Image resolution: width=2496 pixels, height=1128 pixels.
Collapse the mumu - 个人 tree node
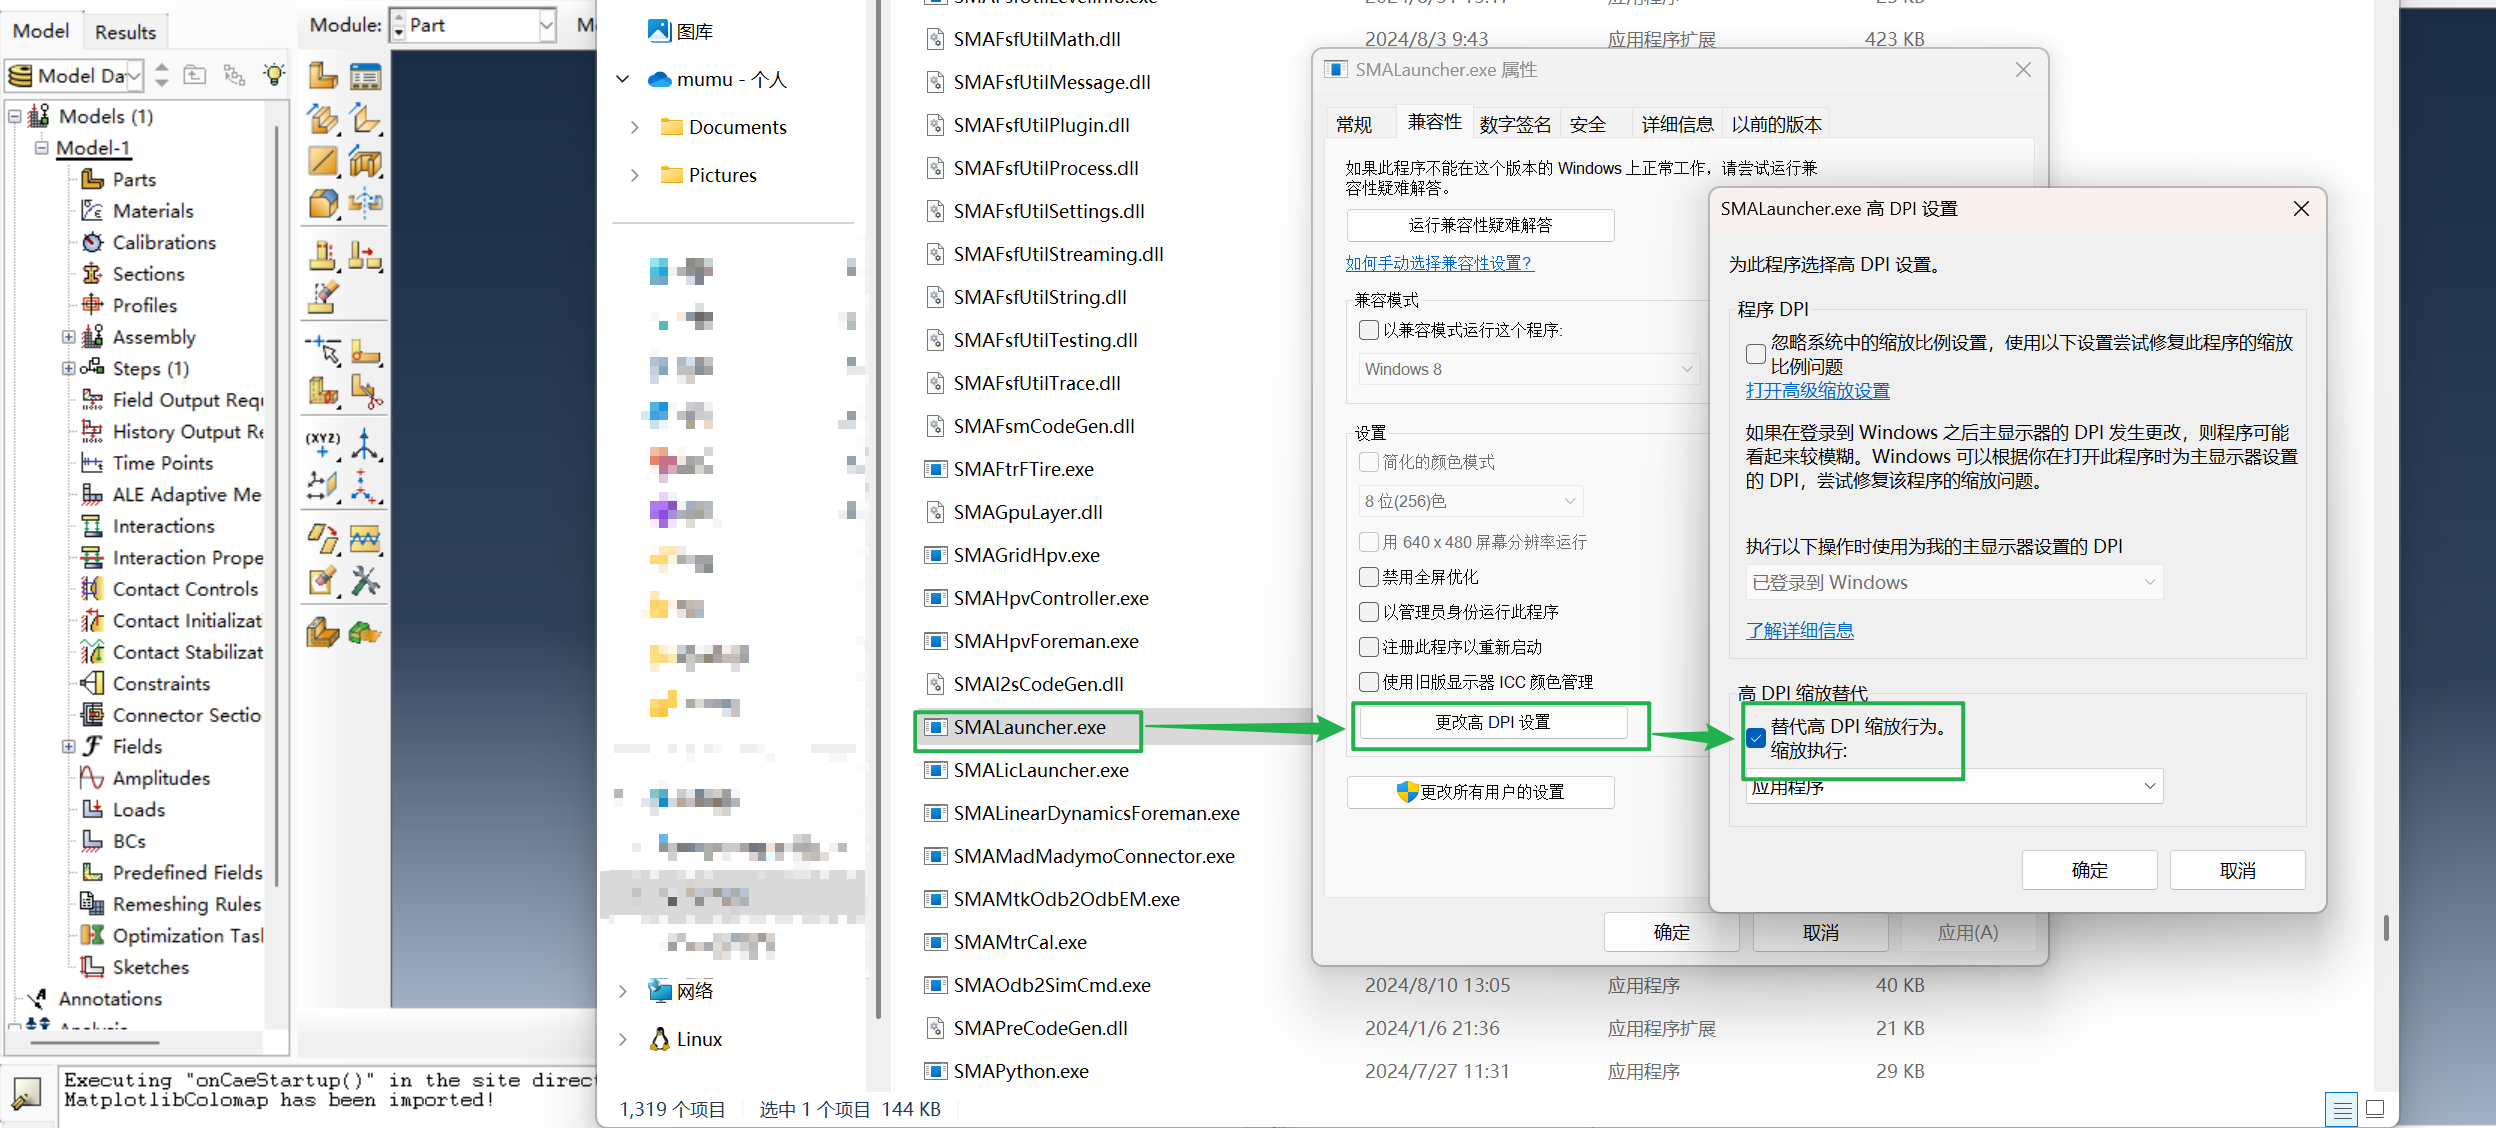point(622,79)
